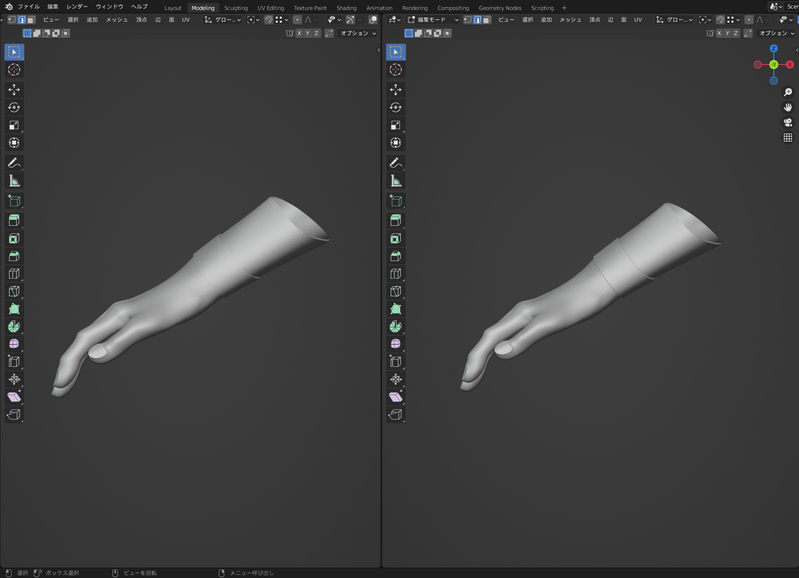799x578 pixels.
Task: Toggle X mirror in left viewport
Action: 299,33
